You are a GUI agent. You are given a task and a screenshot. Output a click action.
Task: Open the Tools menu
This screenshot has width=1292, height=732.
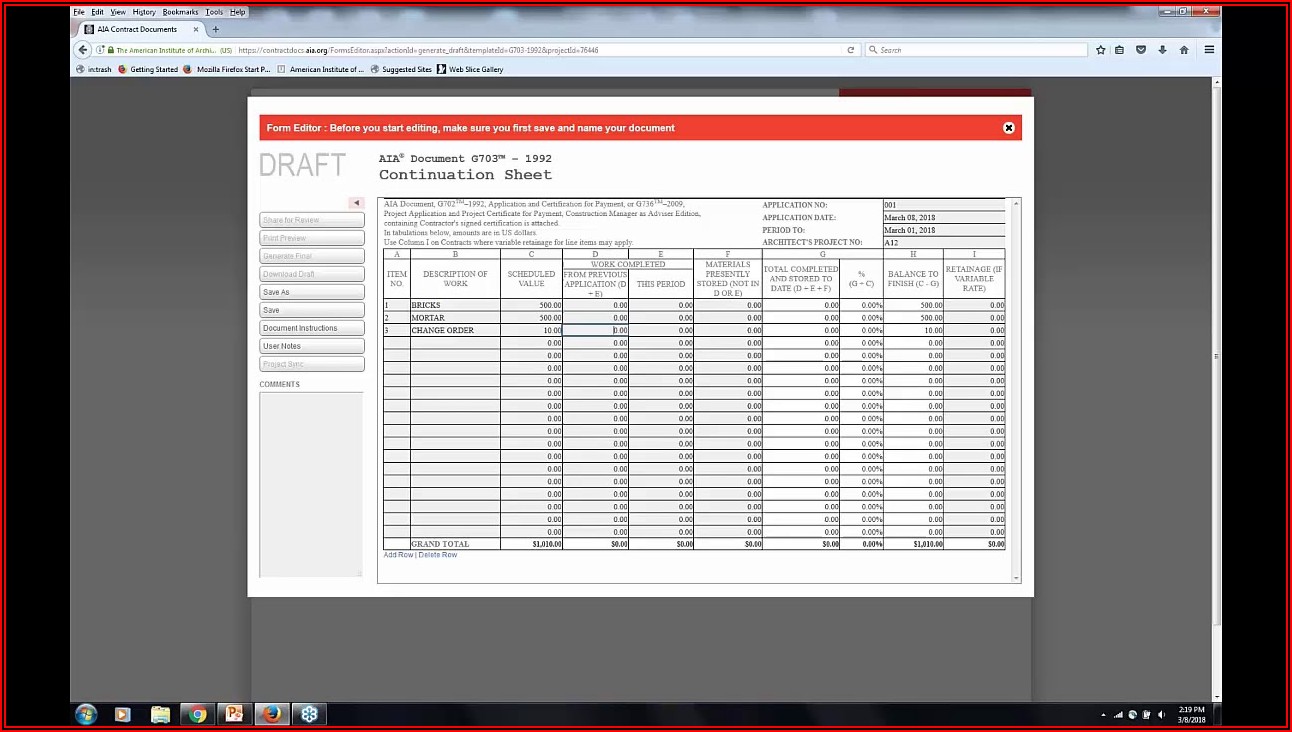pyautogui.click(x=214, y=12)
